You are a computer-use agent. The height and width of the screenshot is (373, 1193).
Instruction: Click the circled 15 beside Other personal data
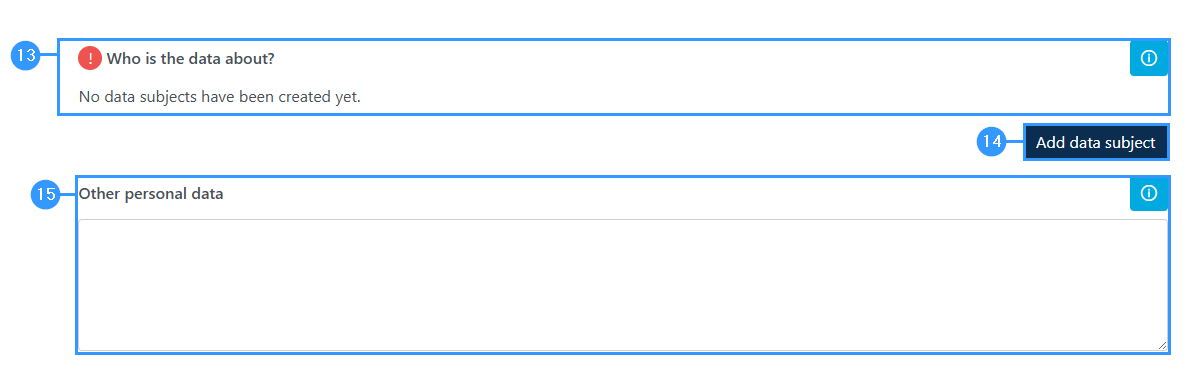[x=46, y=194]
